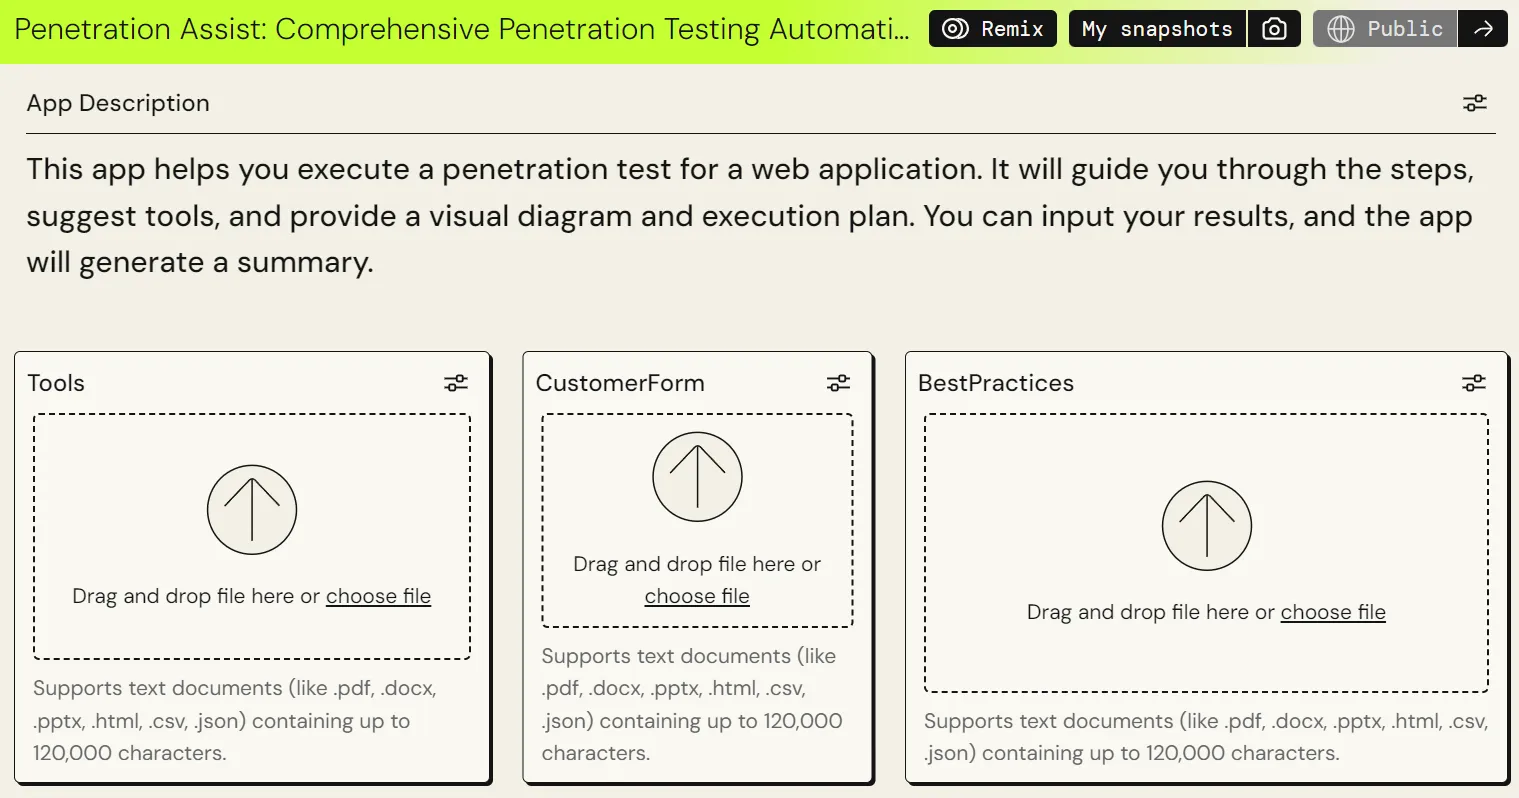
Task: Click 'choose file' link in CustomerForm
Action: 697,596
